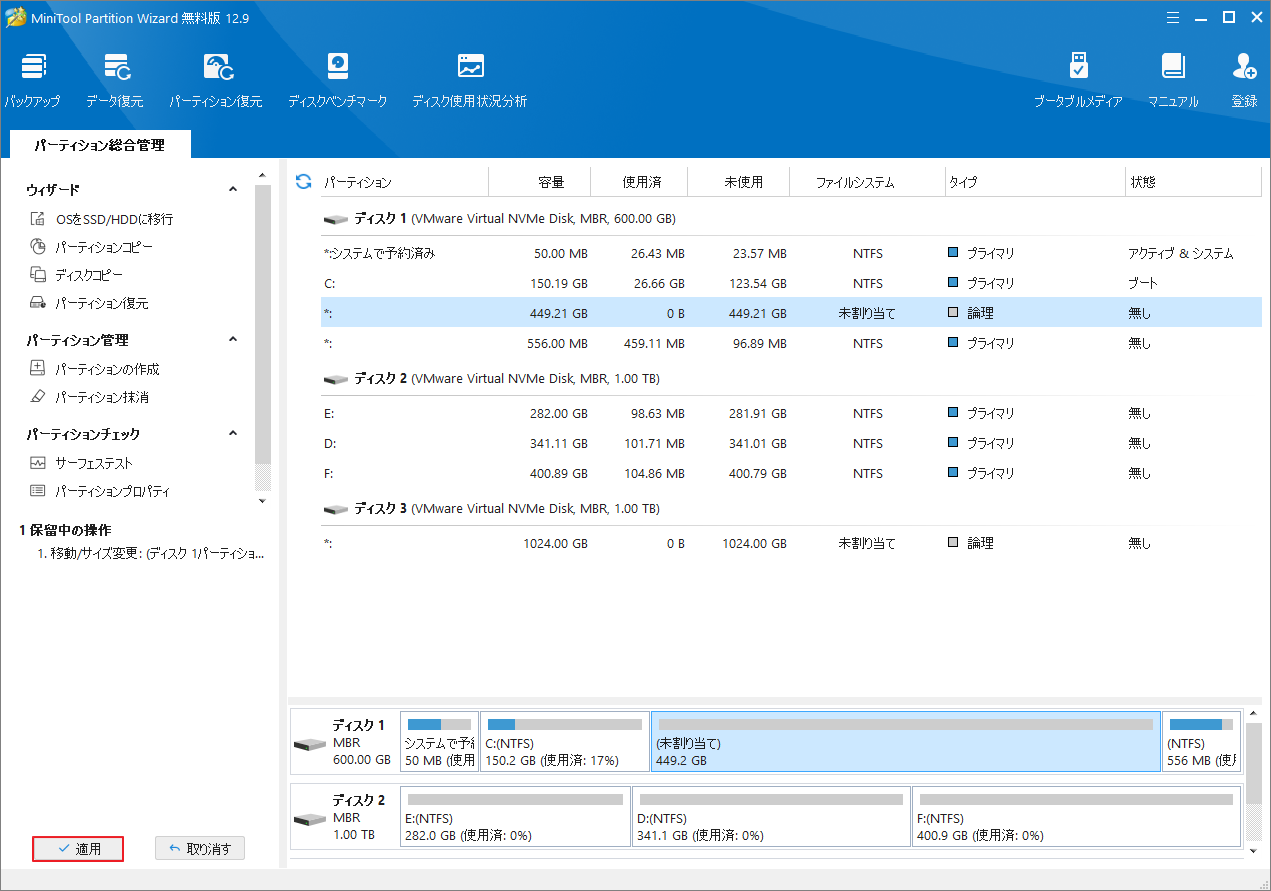Open ブータブルメディア creator
Screen dimensions: 1271x891
1078,80
